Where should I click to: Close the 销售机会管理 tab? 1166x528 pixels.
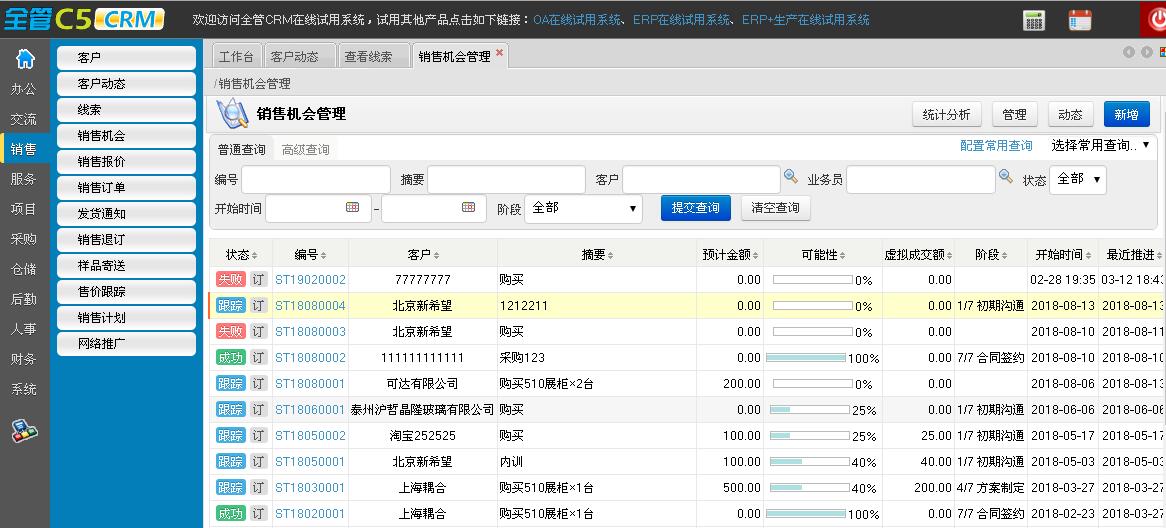point(499,52)
